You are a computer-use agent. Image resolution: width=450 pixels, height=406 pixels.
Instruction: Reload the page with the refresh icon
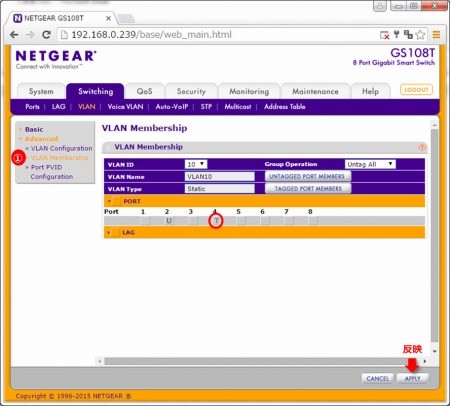click(x=46, y=35)
